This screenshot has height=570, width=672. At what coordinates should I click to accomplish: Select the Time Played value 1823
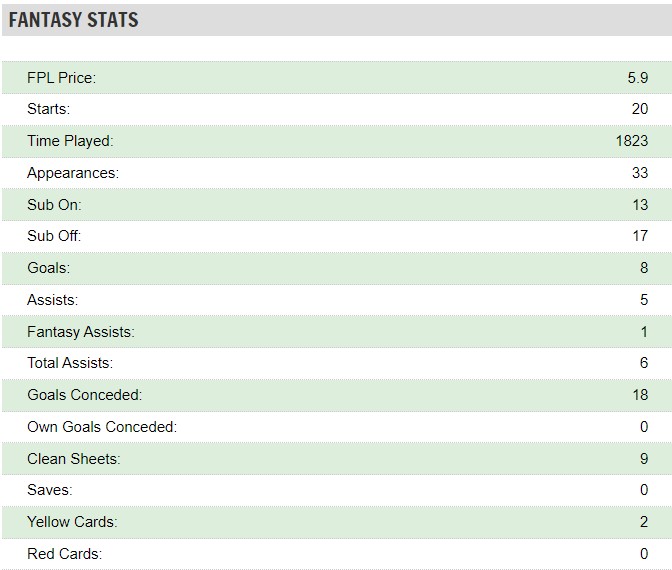coord(632,141)
